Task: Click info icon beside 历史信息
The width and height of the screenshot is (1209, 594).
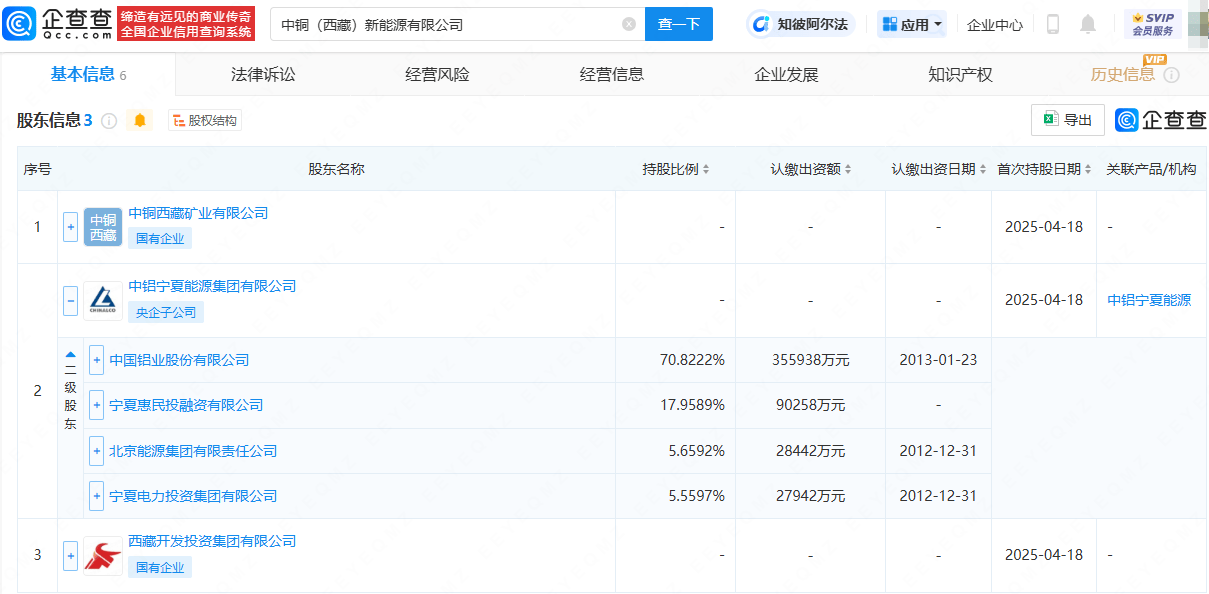Action: [x=1171, y=75]
